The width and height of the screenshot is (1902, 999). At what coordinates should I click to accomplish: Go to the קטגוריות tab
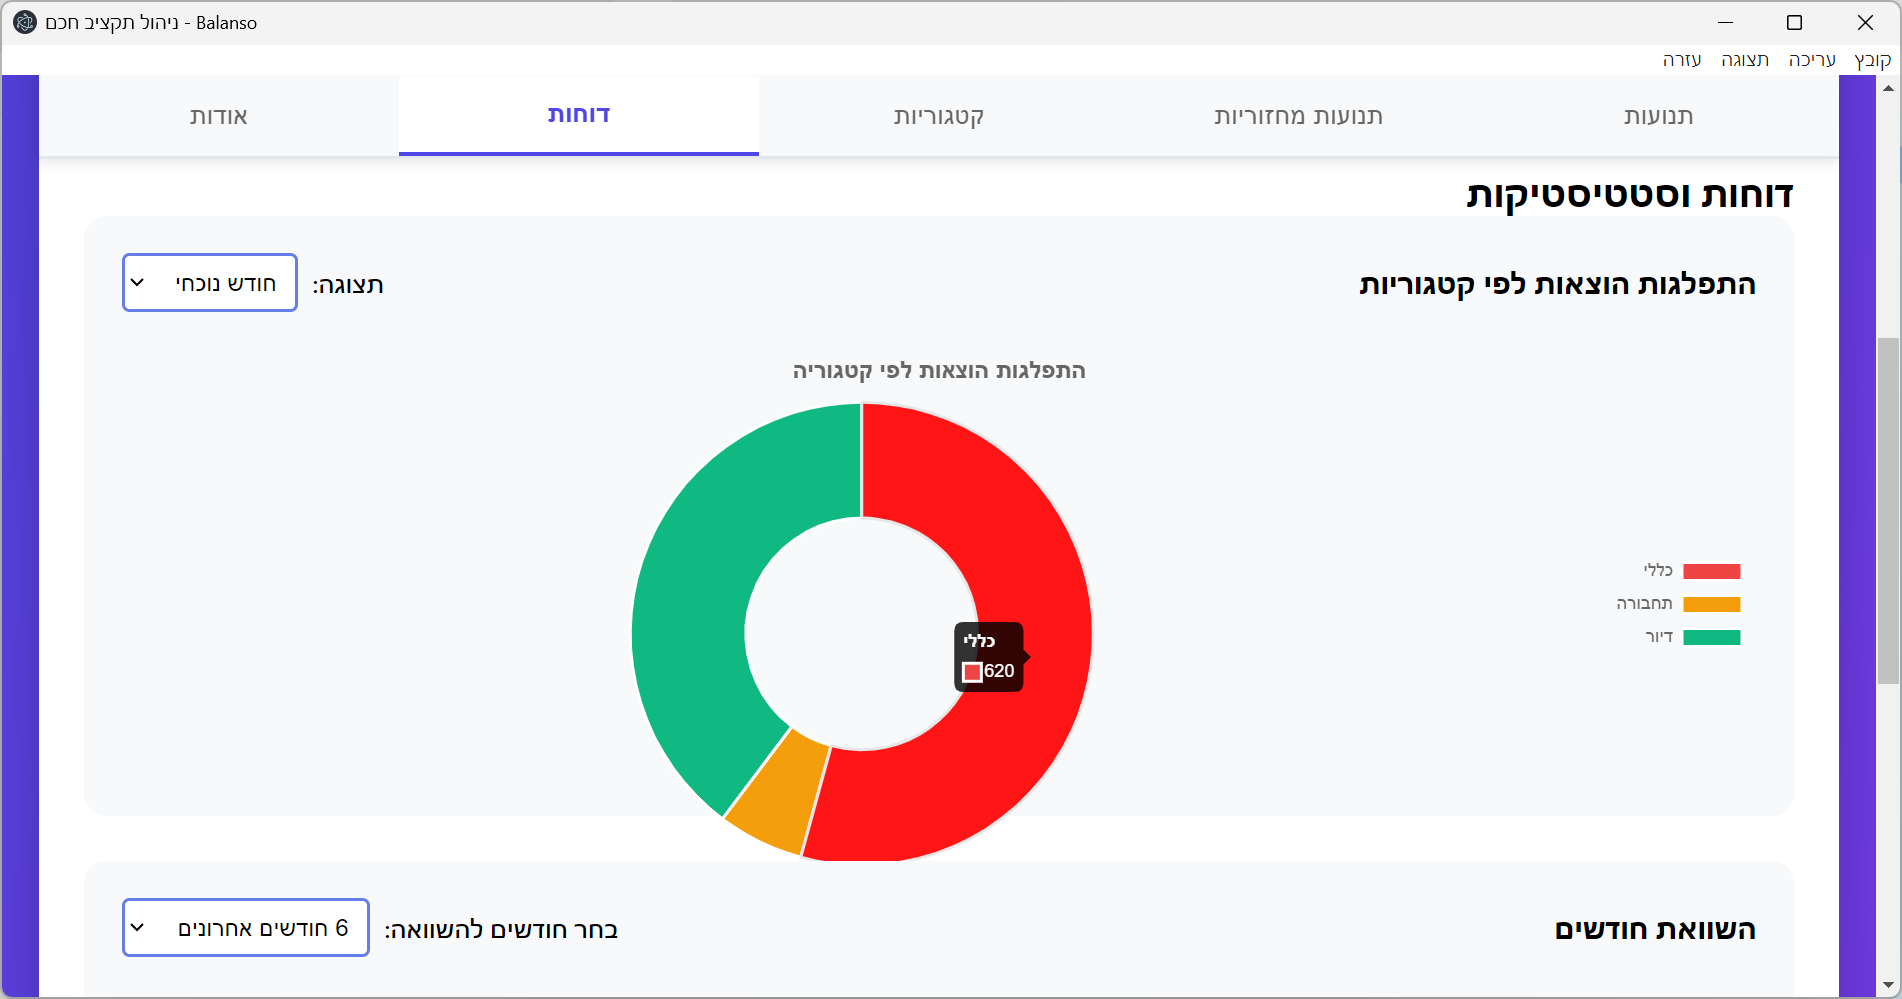(938, 116)
